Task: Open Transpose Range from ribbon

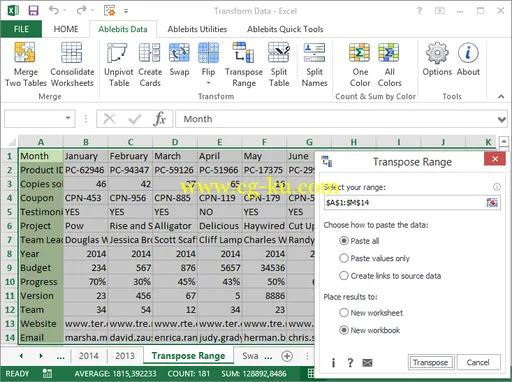Action: [244, 64]
